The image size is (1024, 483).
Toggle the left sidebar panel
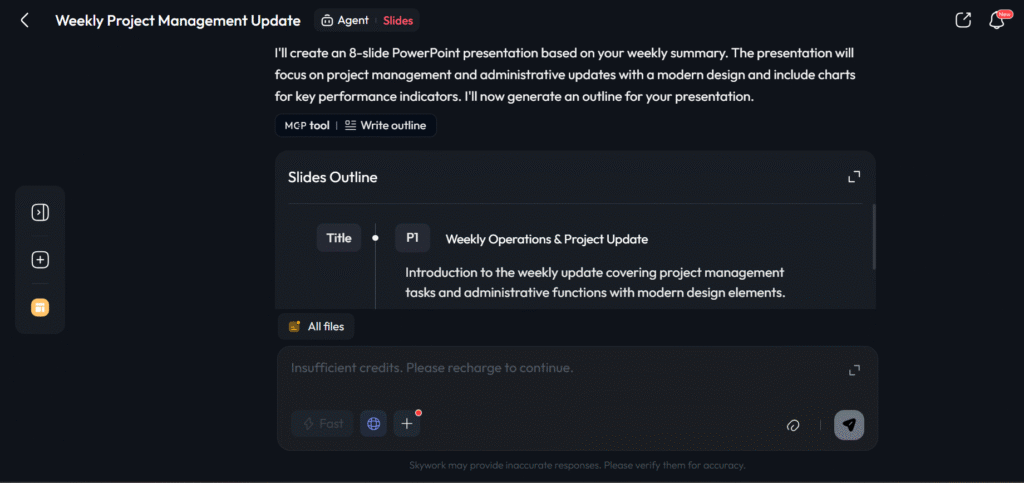pyautogui.click(x=40, y=212)
